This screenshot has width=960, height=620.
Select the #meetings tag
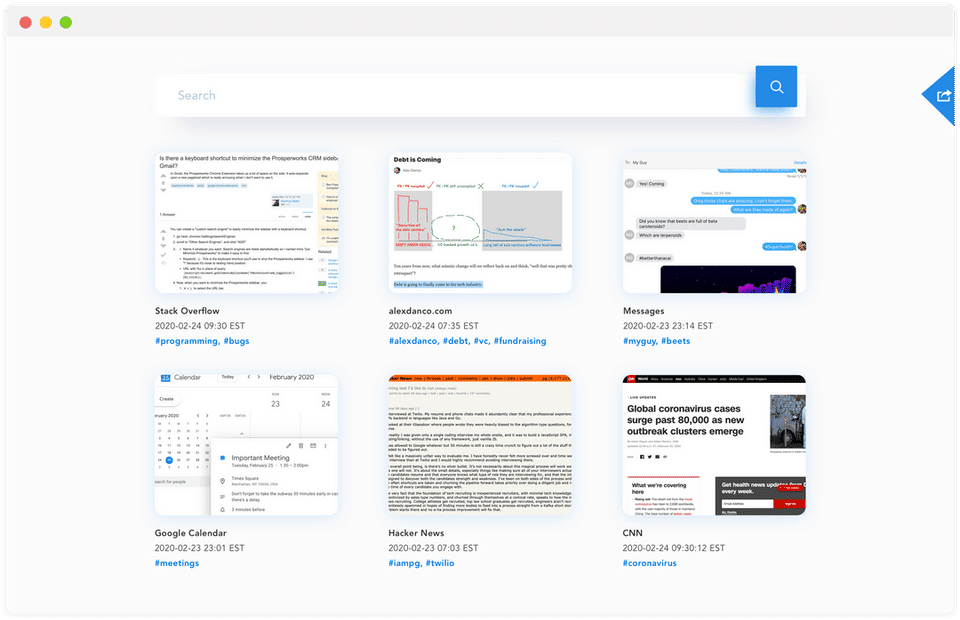coord(177,563)
